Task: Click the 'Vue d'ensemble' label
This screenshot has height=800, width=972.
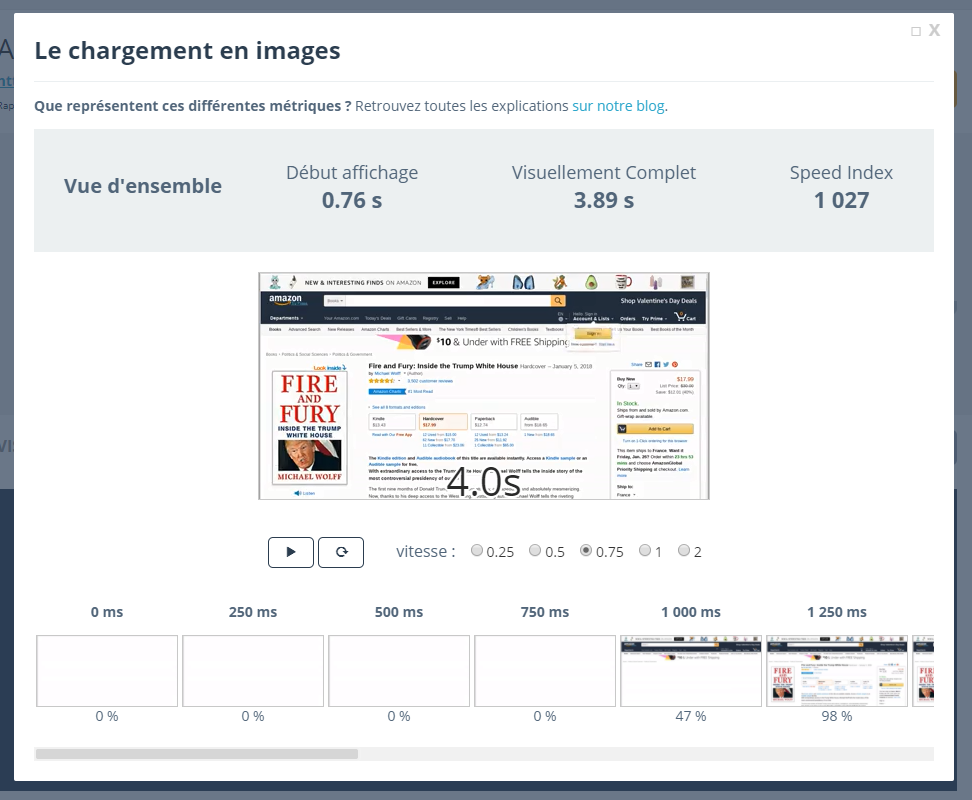Action: point(143,186)
